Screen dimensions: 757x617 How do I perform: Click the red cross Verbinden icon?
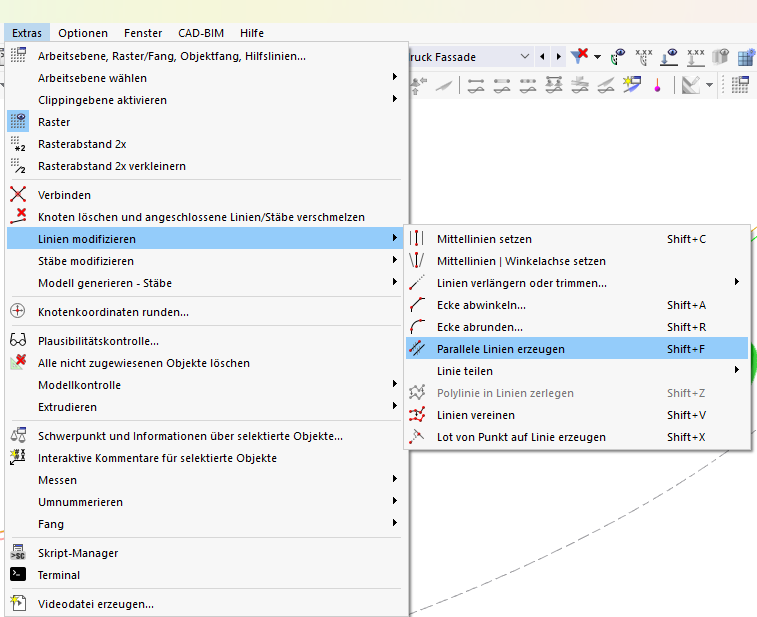point(18,195)
